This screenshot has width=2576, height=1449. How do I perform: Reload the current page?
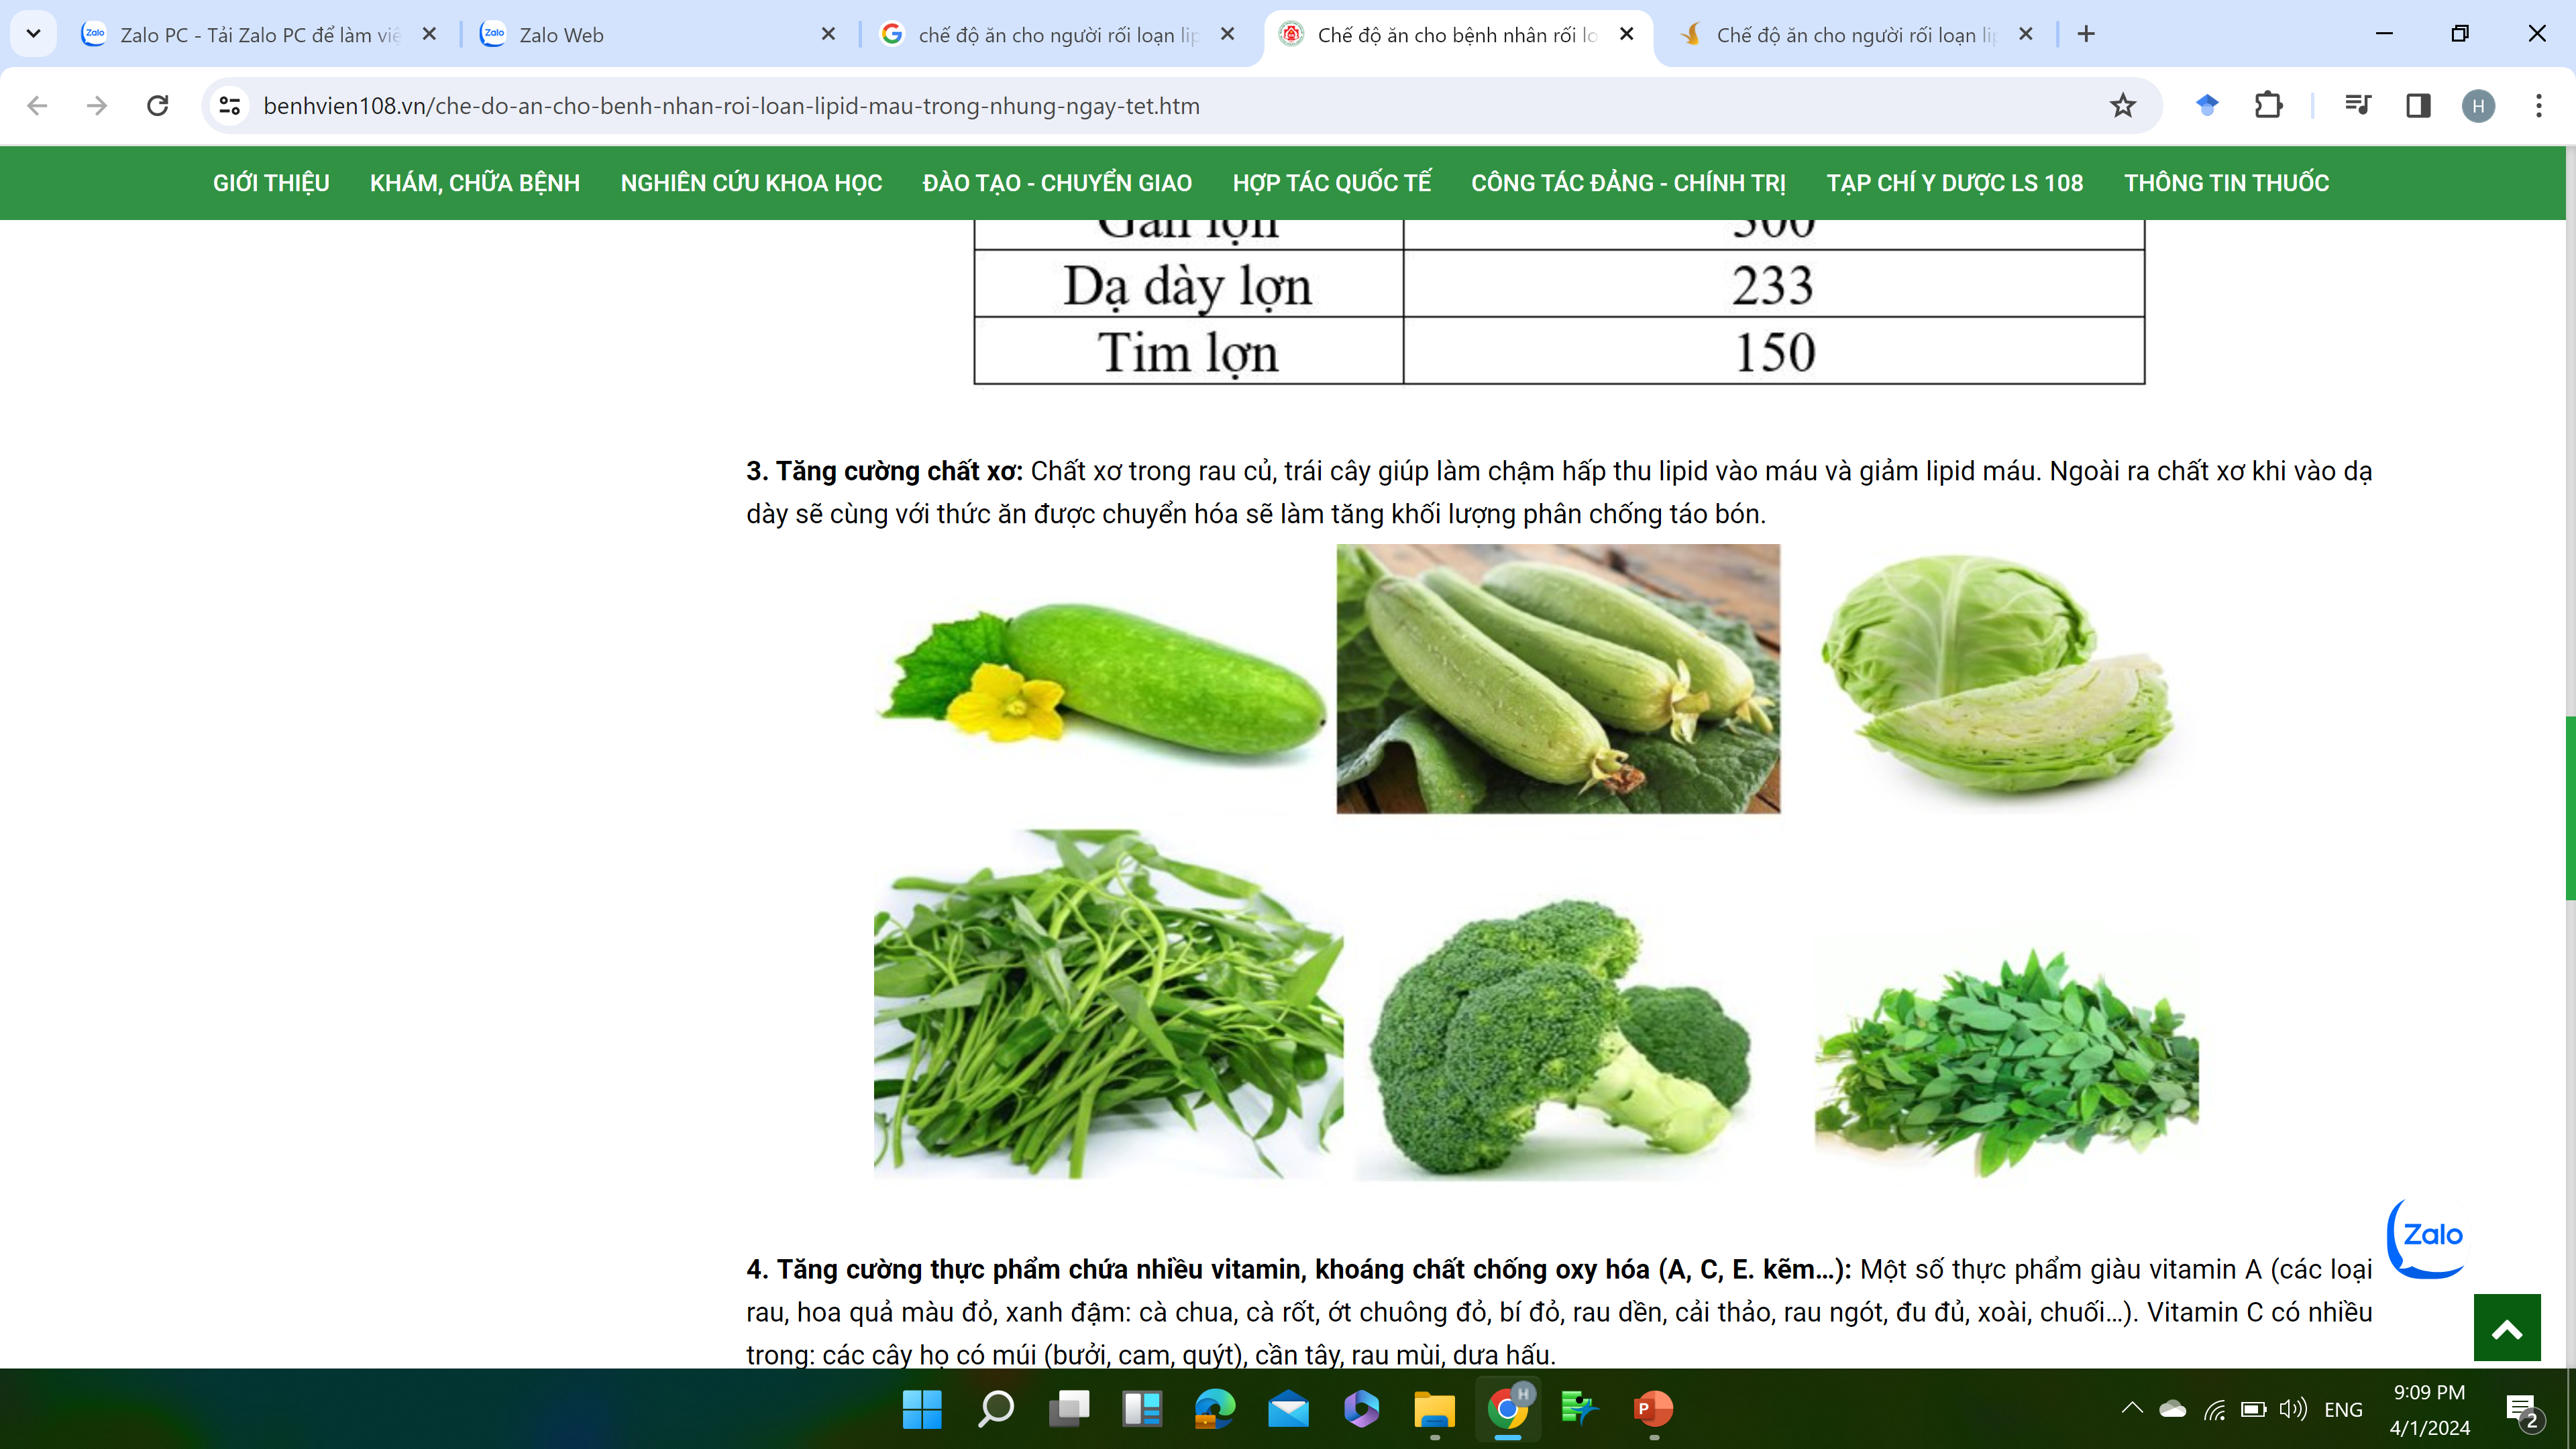[157, 105]
